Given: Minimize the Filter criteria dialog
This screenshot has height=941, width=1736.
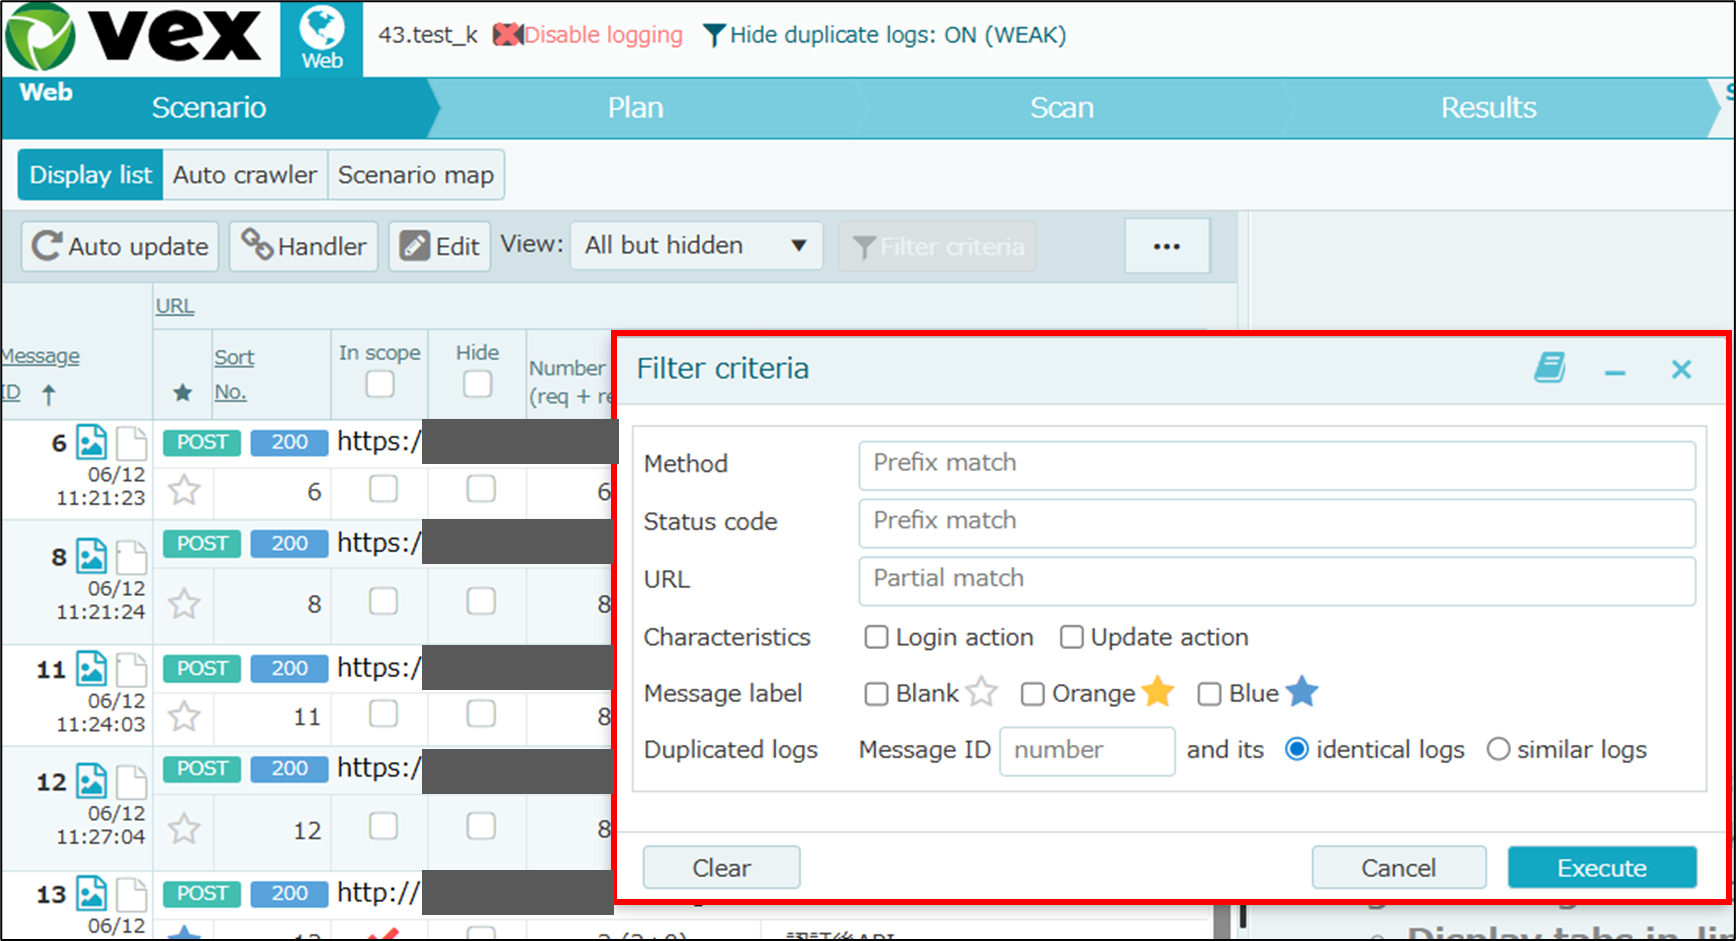Looking at the screenshot, I should click(1615, 372).
